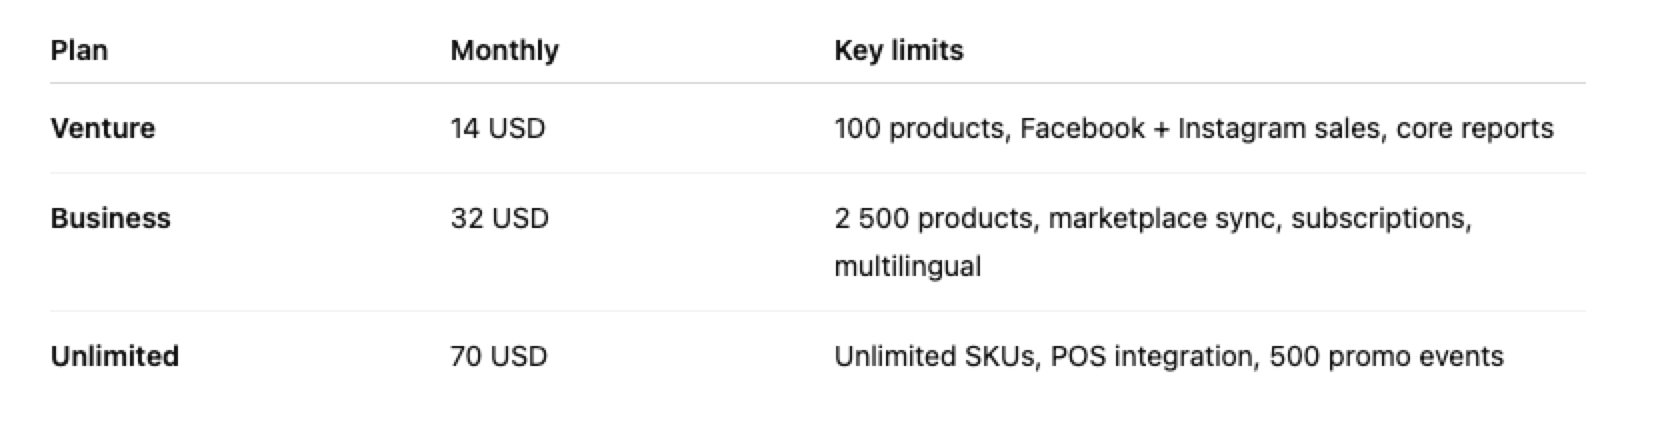The image size is (1658, 440).
Task: Click the '2 500 products' text
Action: click(x=933, y=218)
